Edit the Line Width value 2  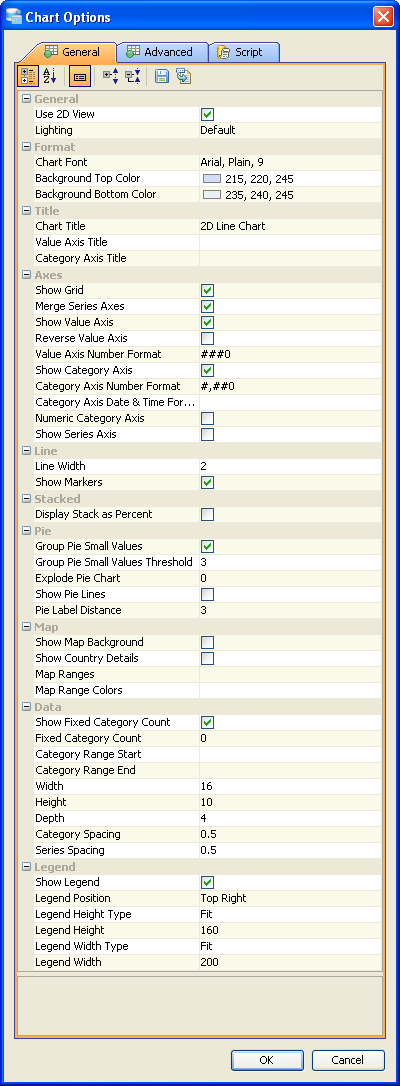point(290,466)
